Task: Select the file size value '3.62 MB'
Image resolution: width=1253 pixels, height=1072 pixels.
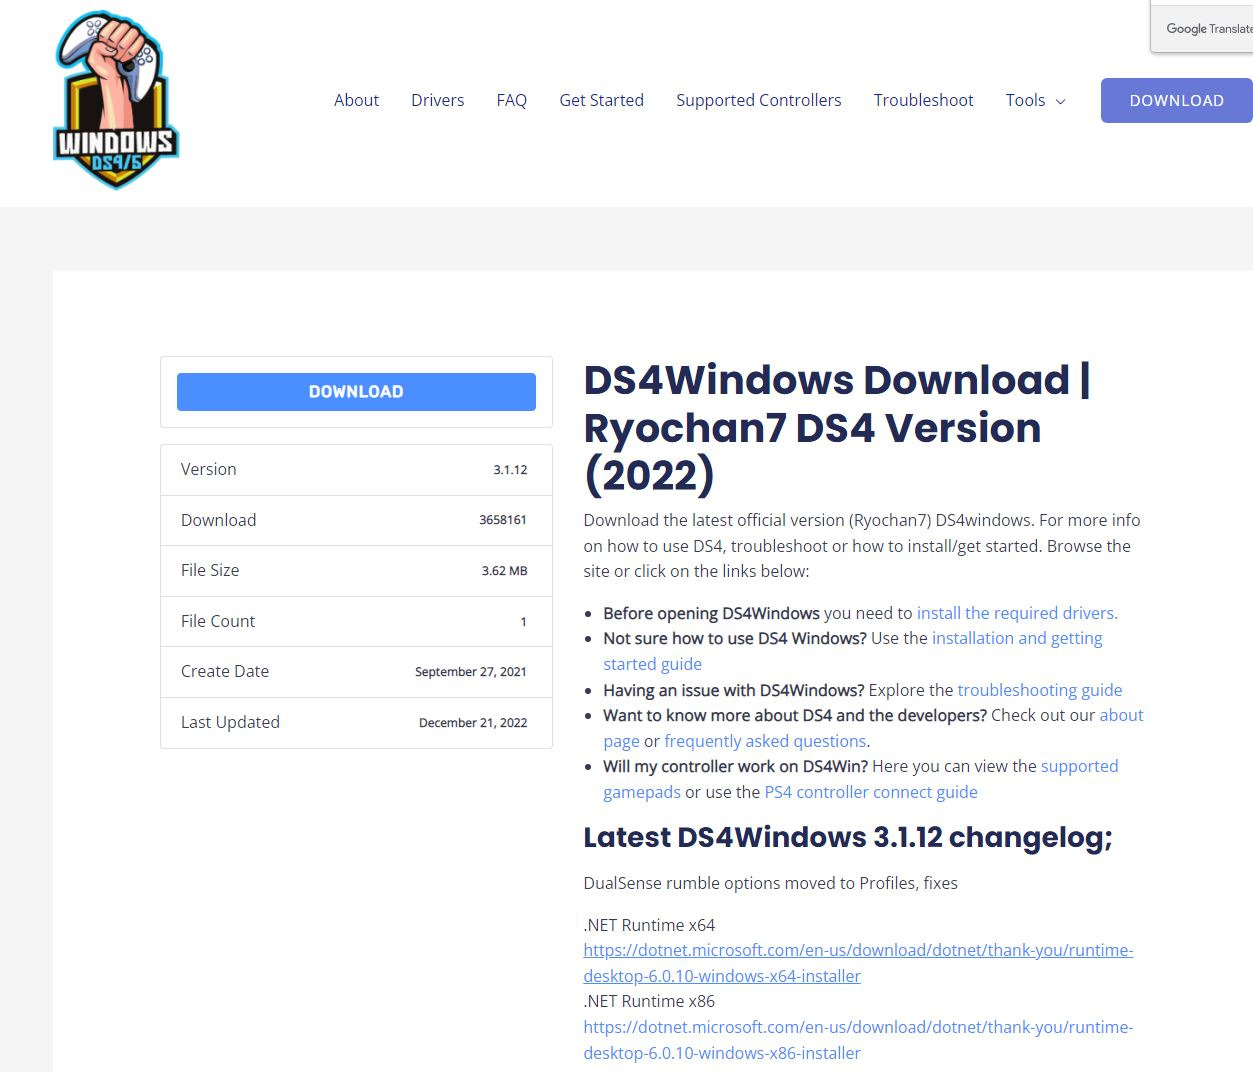Action: 504,571
